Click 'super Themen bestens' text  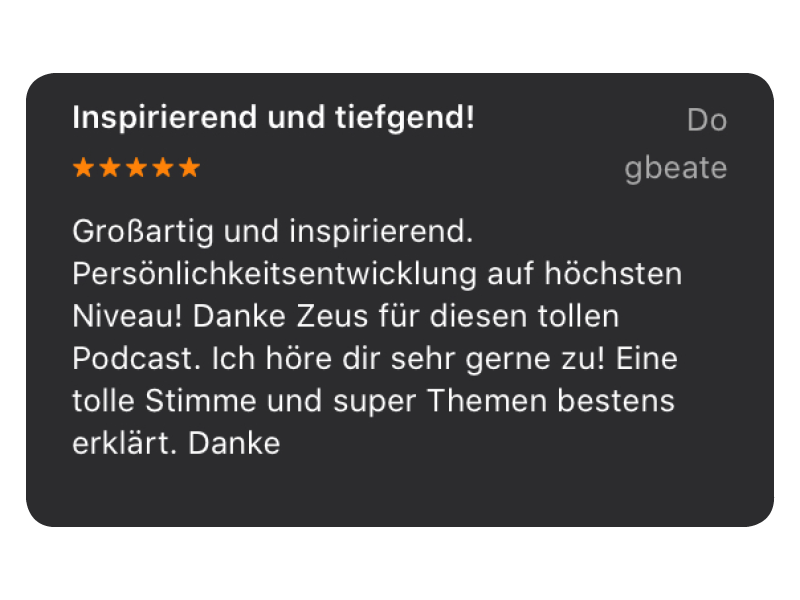504,401
